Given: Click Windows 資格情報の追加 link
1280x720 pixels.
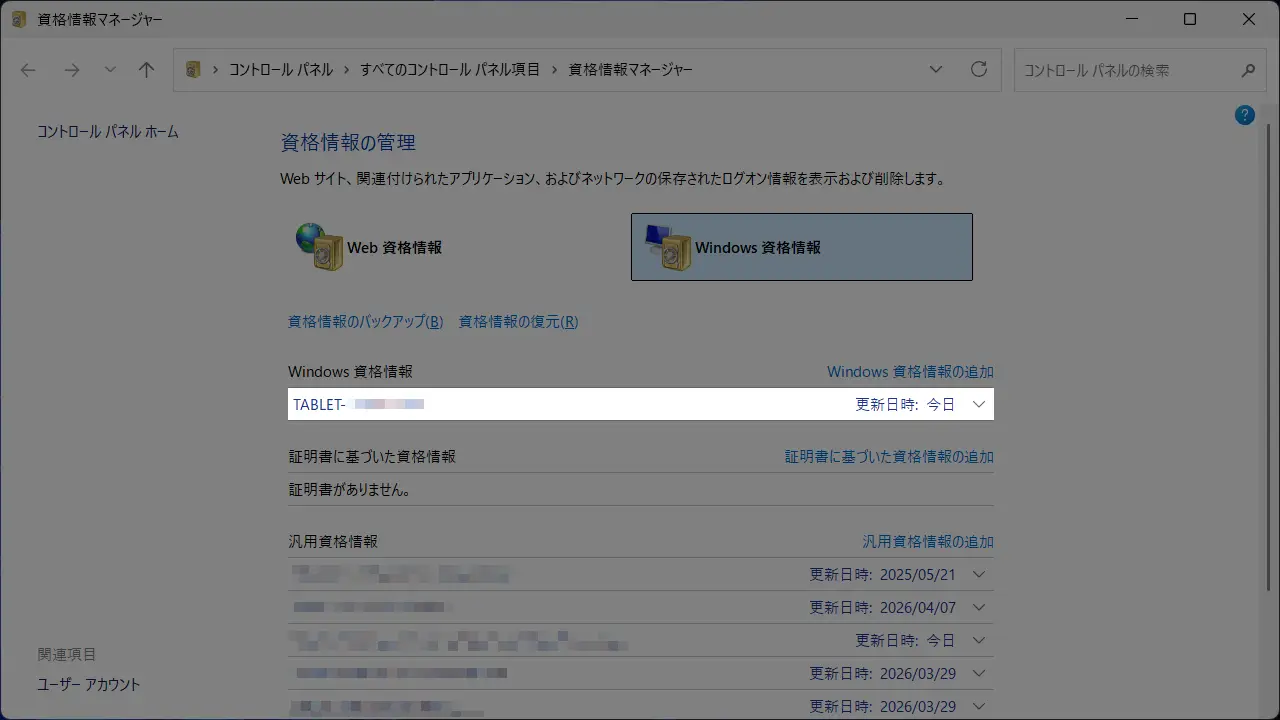Looking at the screenshot, I should tap(910, 372).
